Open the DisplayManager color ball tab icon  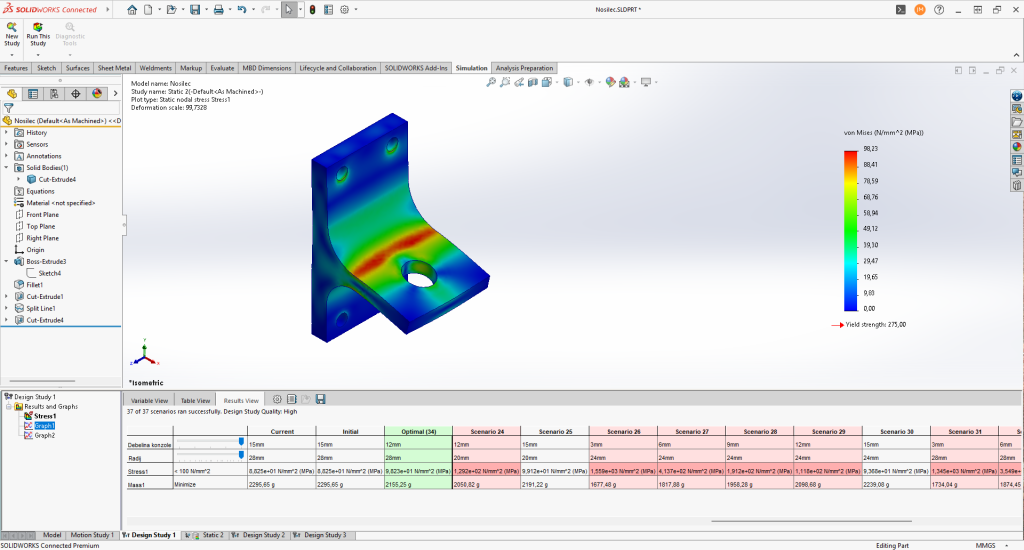tap(97, 93)
